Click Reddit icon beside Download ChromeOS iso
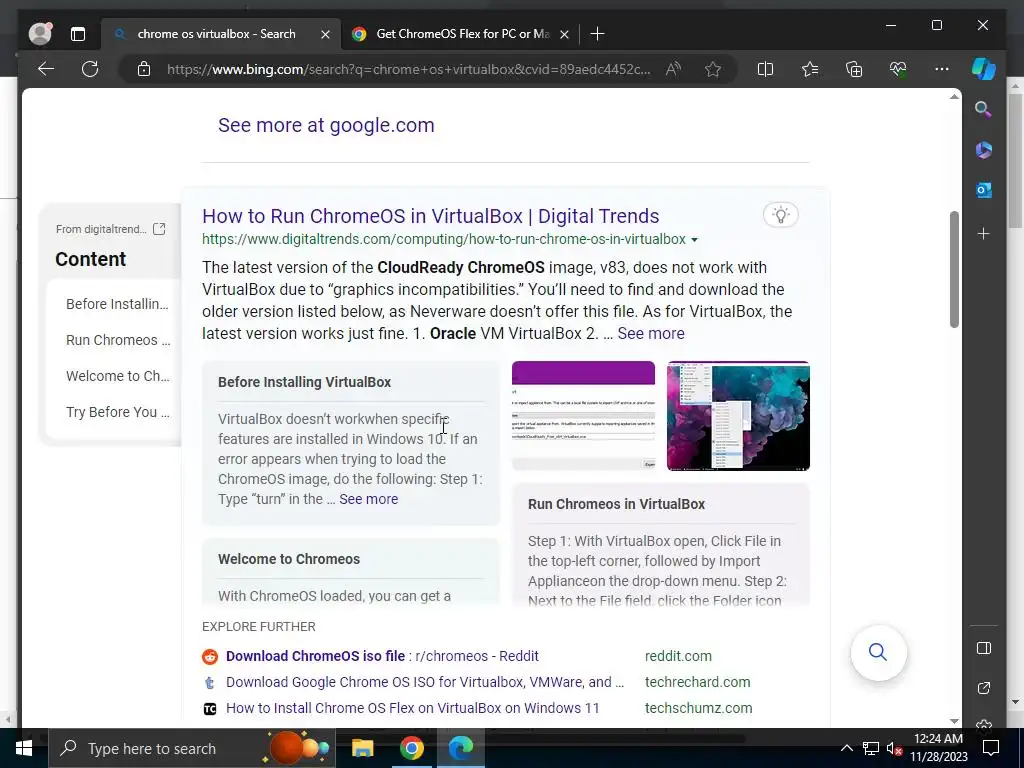This screenshot has height=768, width=1024. coord(210,656)
